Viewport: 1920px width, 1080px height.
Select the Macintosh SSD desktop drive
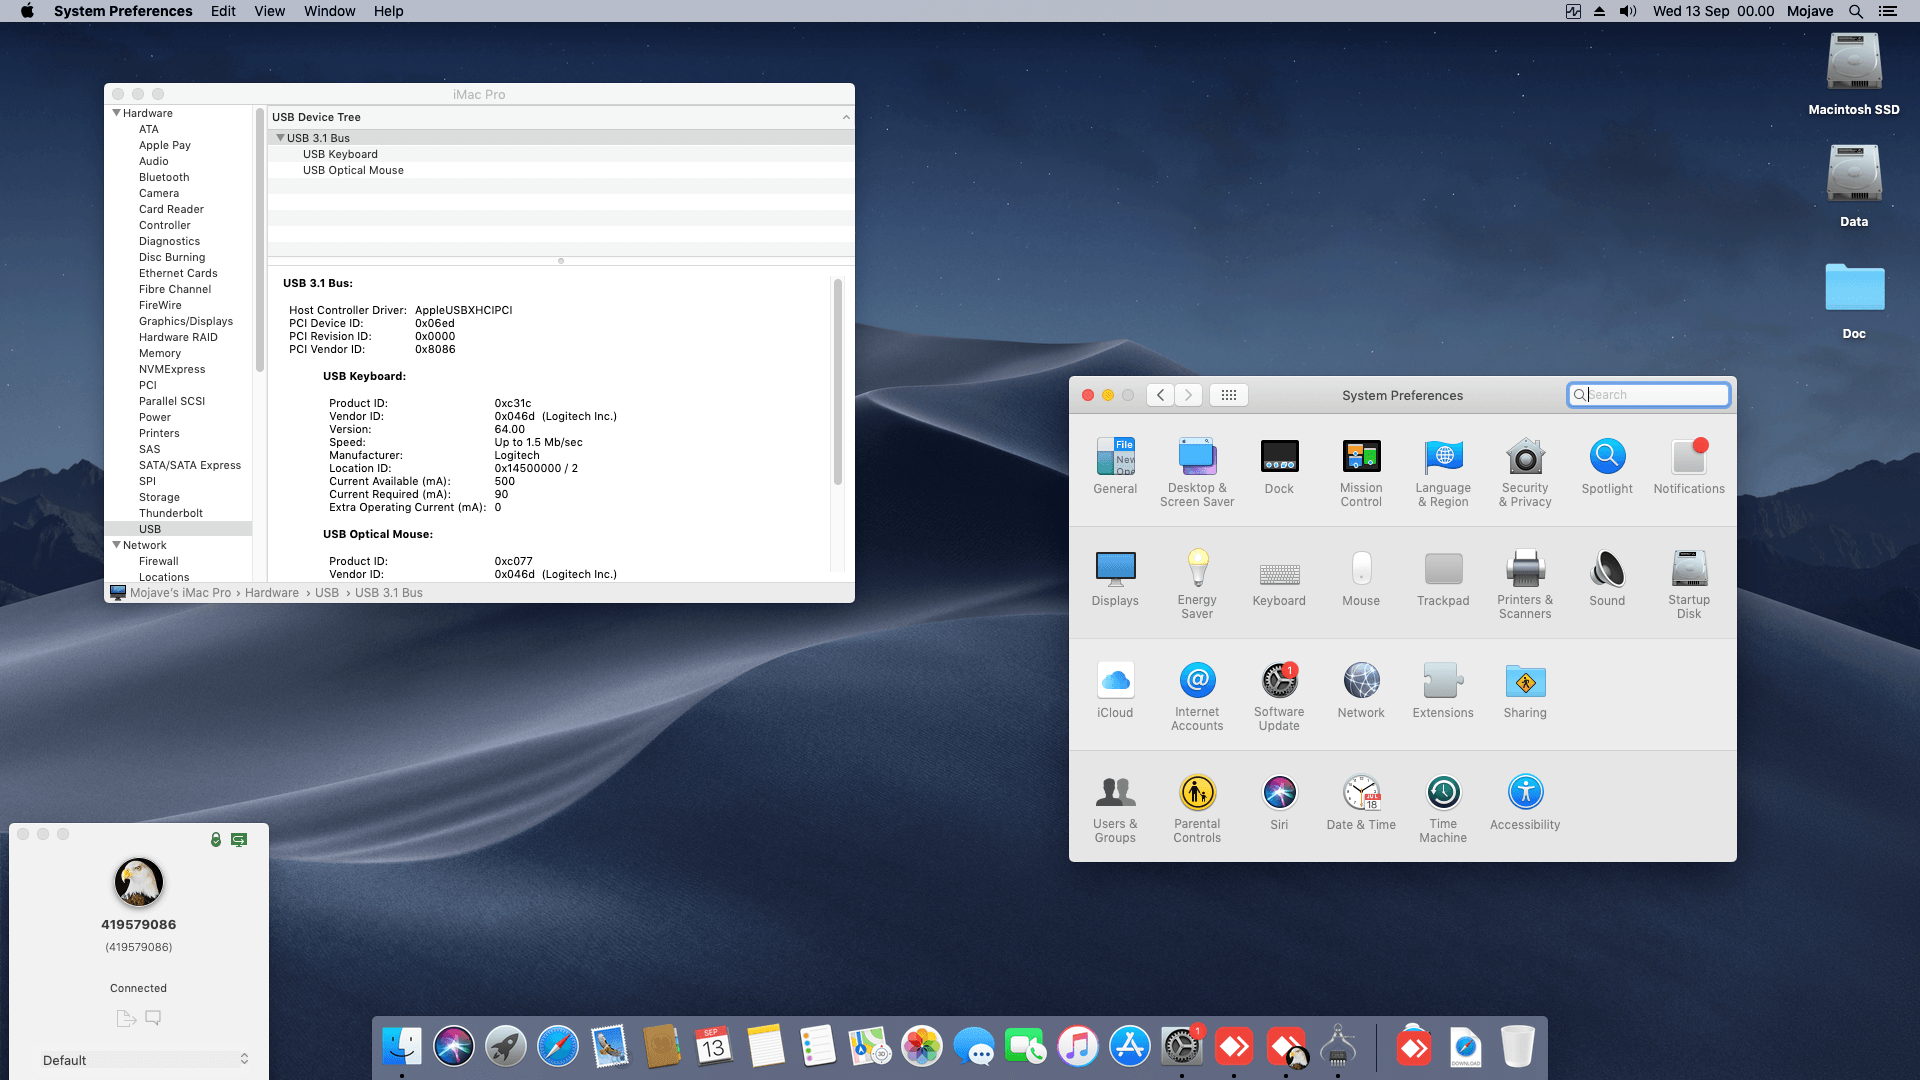pyautogui.click(x=1854, y=74)
